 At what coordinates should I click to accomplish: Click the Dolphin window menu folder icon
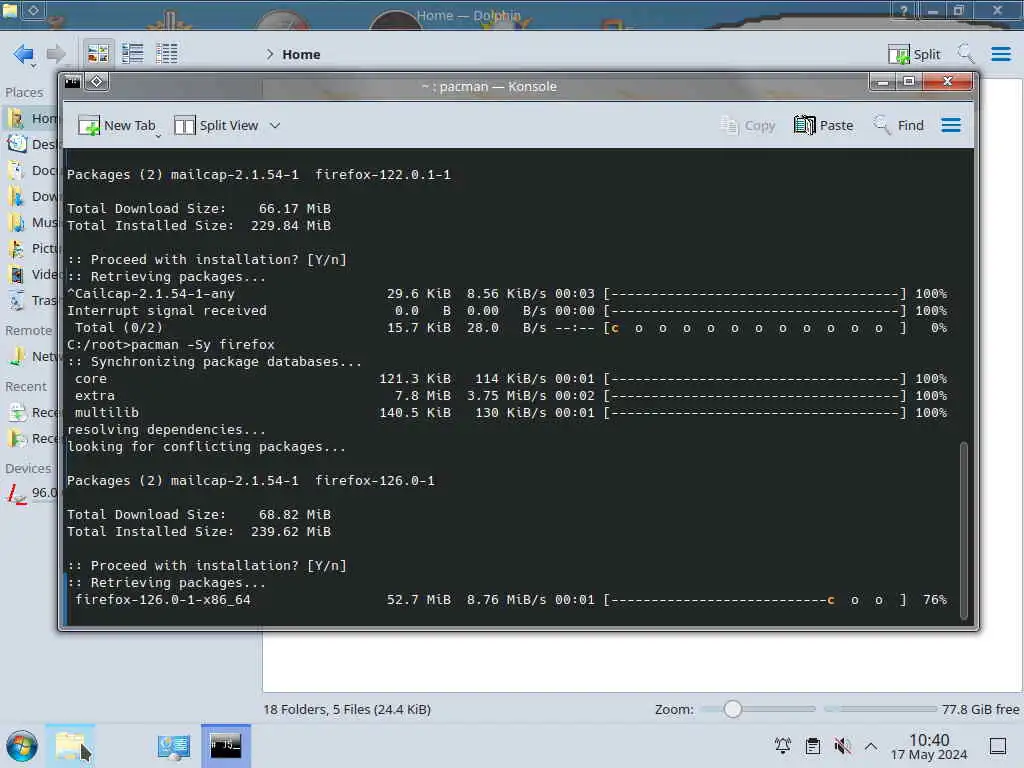pyautogui.click(x=9, y=10)
